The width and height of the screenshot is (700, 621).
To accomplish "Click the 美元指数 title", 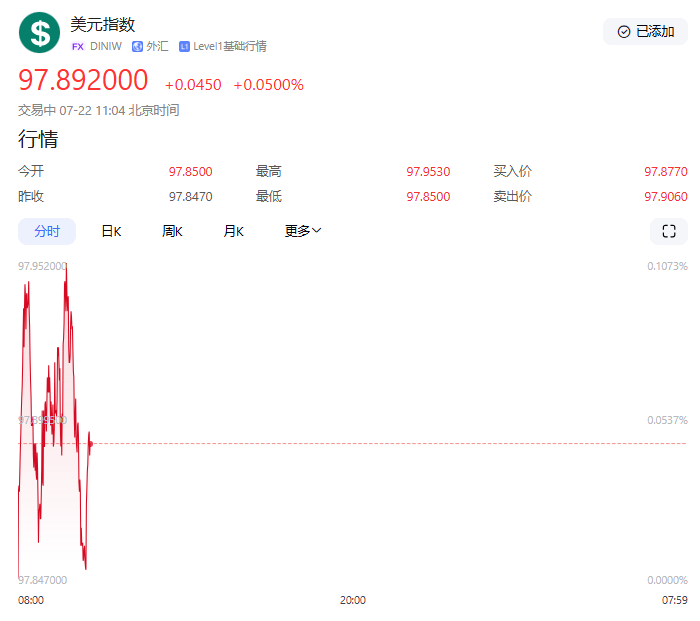I will coord(103,24).
